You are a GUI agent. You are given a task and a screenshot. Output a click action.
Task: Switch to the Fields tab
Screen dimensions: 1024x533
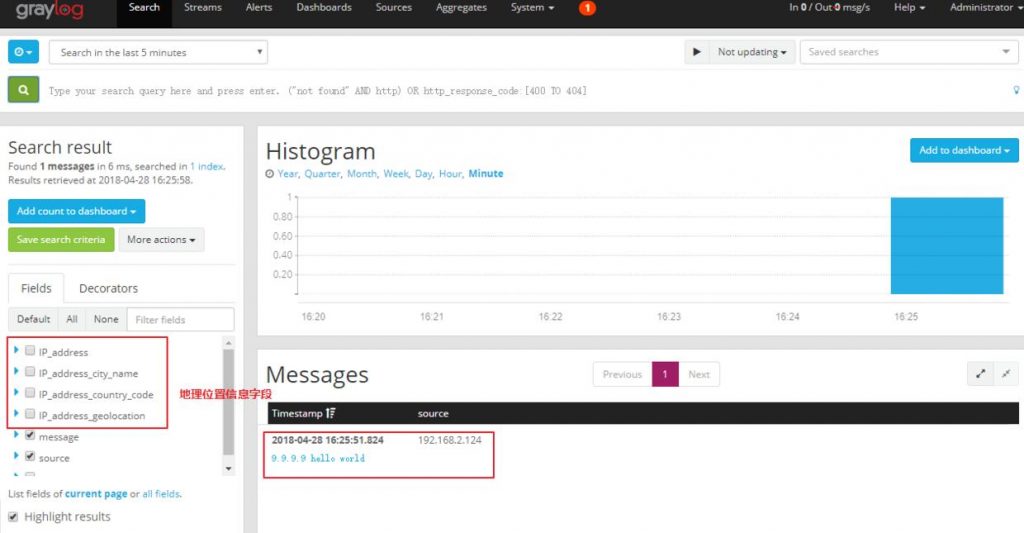[x=36, y=288]
